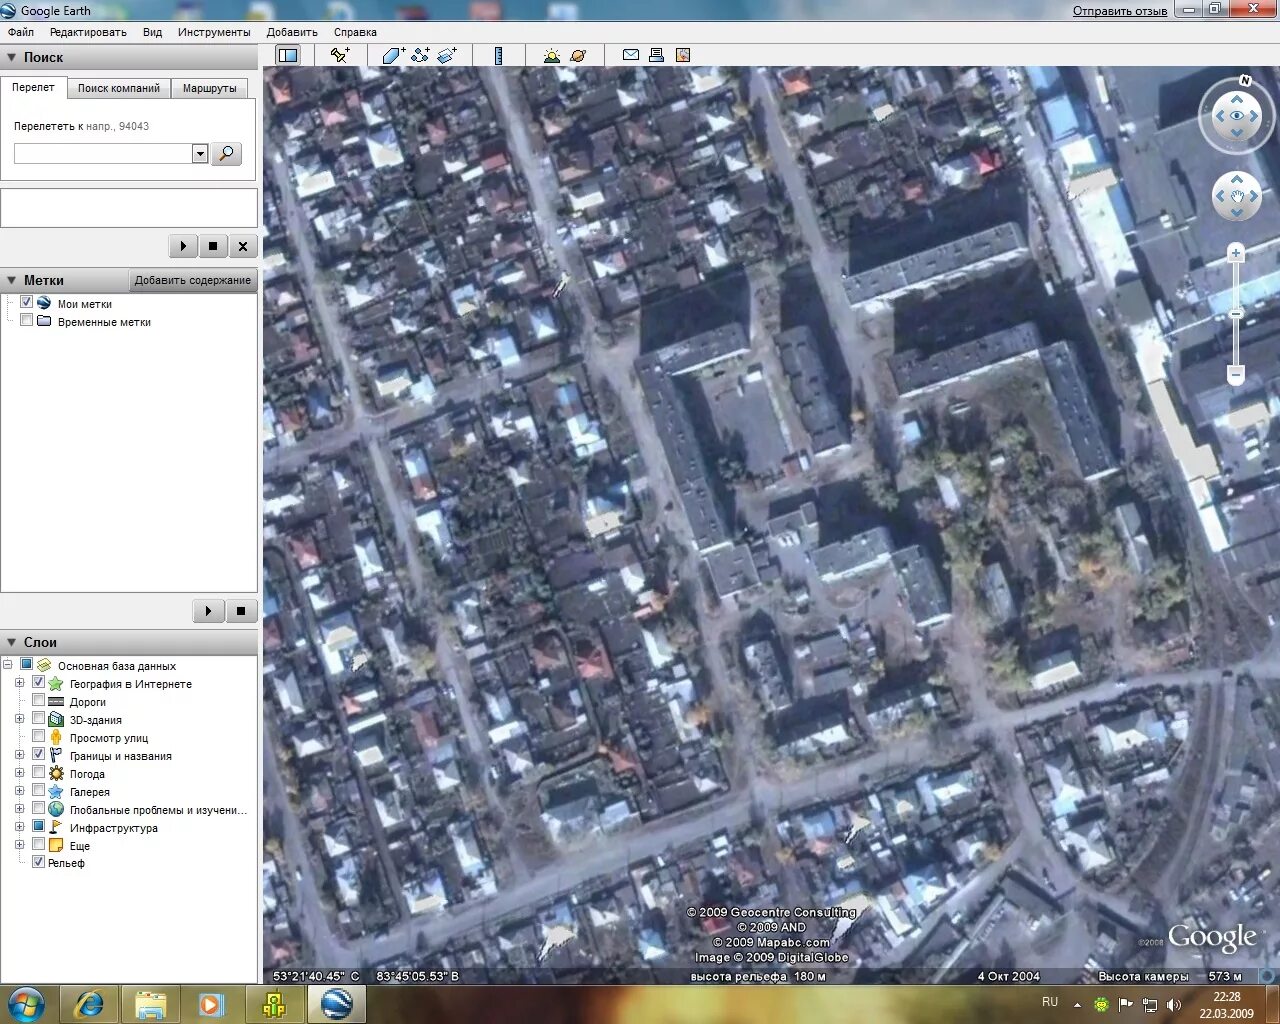Screen dimensions: 1280x1024
Task: Enable the 3D-здания layer checkbox
Action: (x=39, y=720)
